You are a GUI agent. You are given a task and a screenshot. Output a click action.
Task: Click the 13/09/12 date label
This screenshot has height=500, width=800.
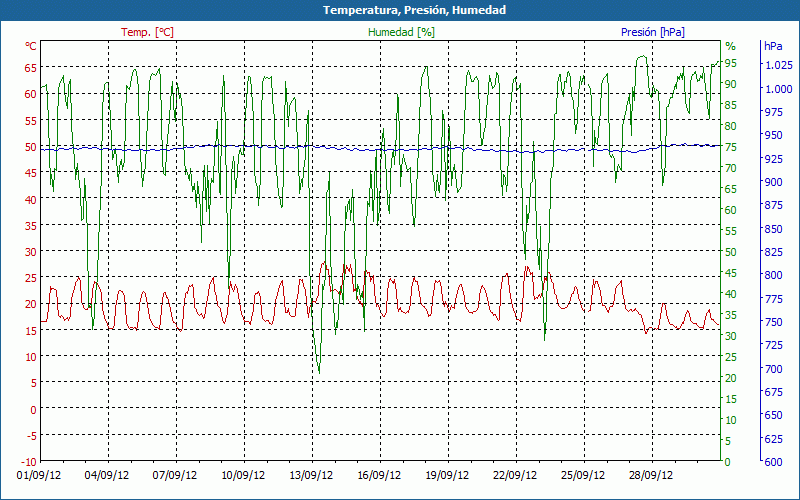point(311,476)
